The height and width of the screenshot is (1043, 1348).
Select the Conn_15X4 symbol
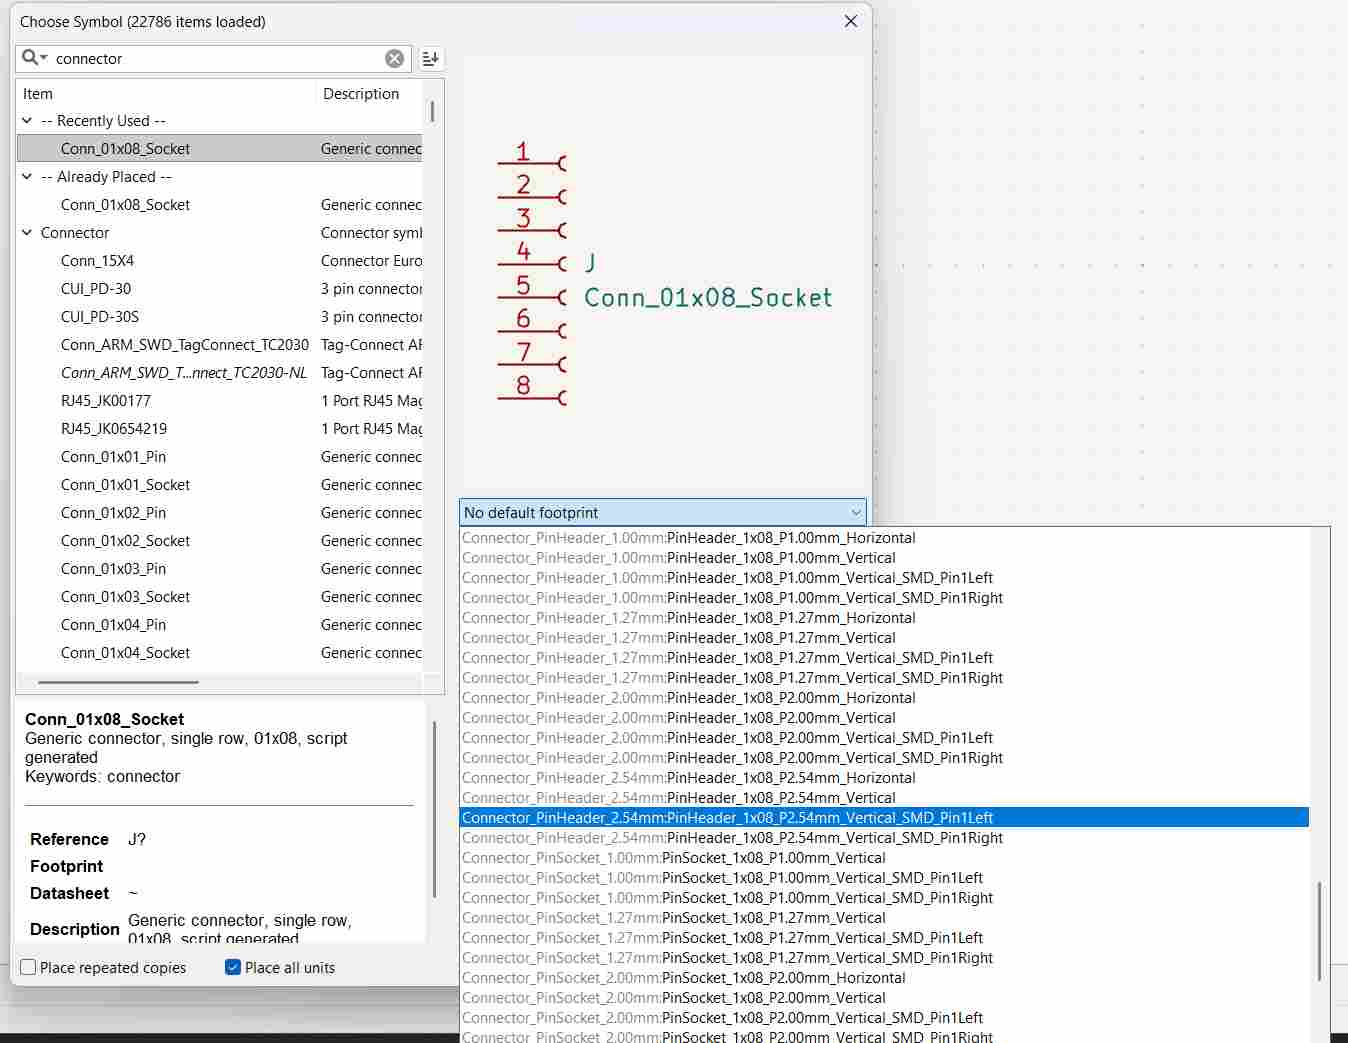click(x=220, y=261)
